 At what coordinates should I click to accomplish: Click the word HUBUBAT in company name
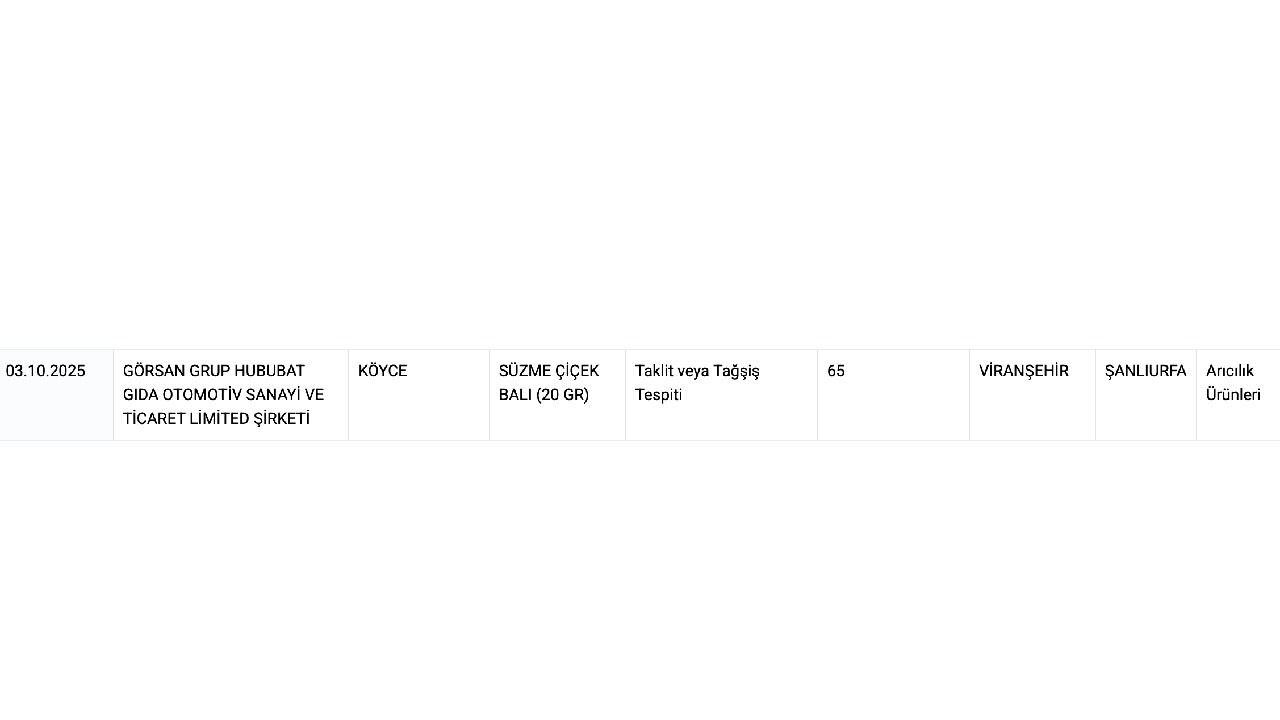[x=270, y=371]
